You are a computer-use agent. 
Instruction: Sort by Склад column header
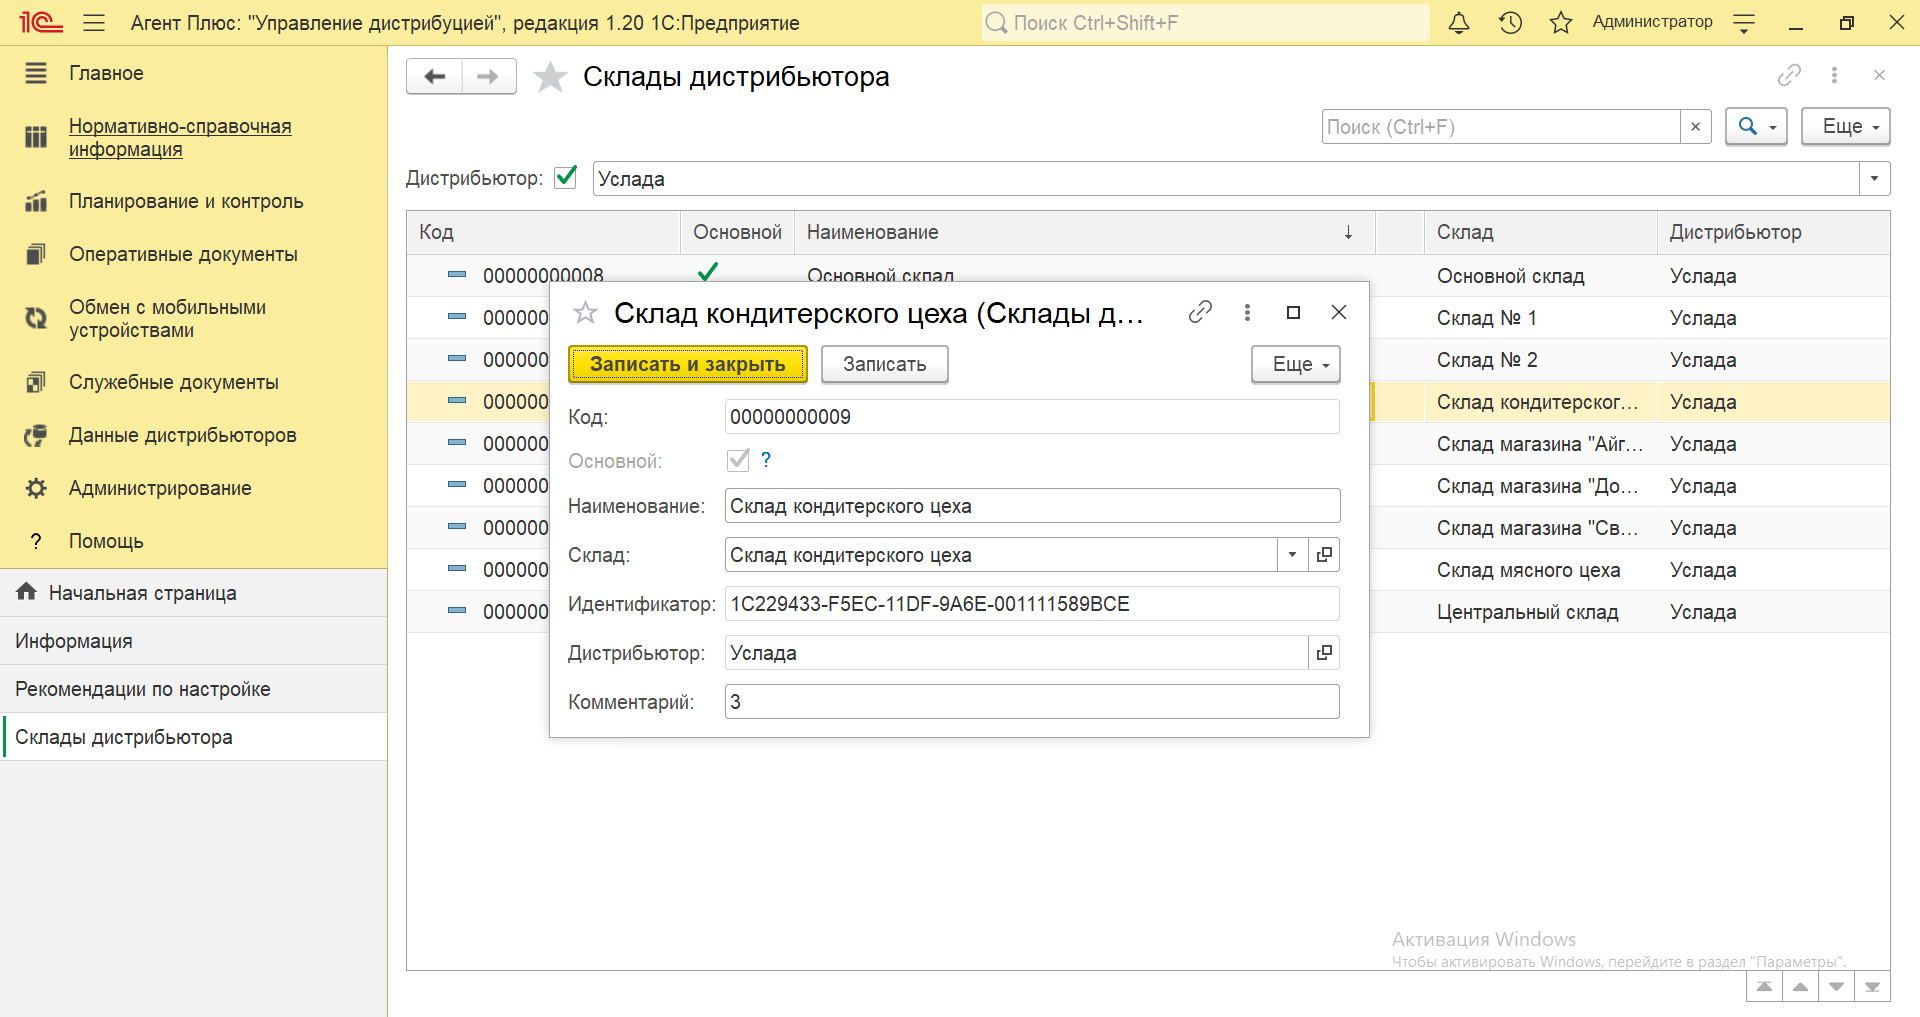[1540, 232]
